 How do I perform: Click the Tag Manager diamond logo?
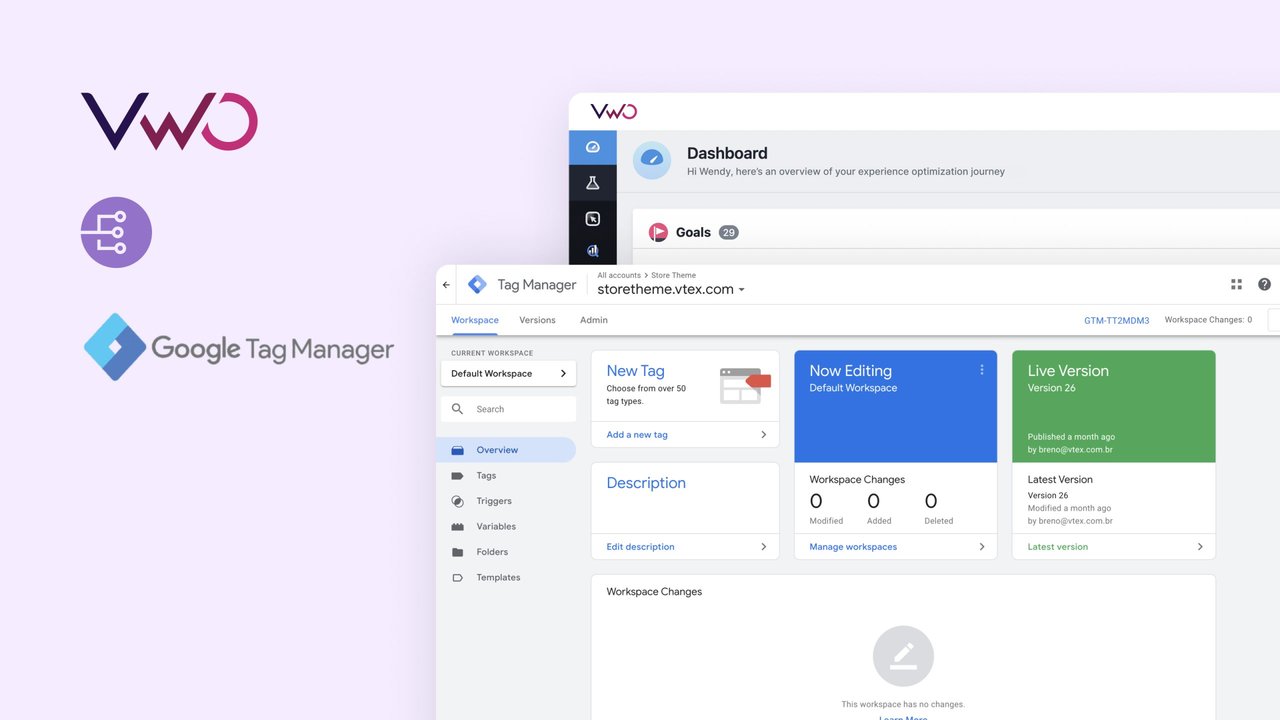pos(477,285)
